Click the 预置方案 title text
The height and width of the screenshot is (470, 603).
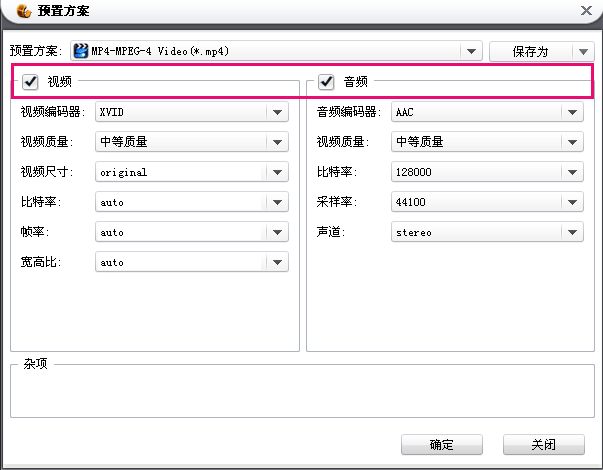coord(63,11)
